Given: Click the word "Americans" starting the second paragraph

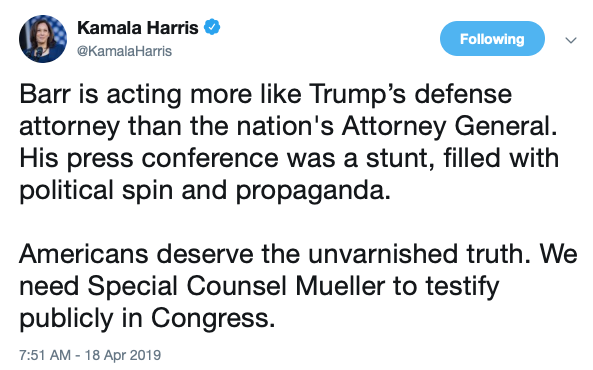Looking at the screenshot, I should coord(84,254).
